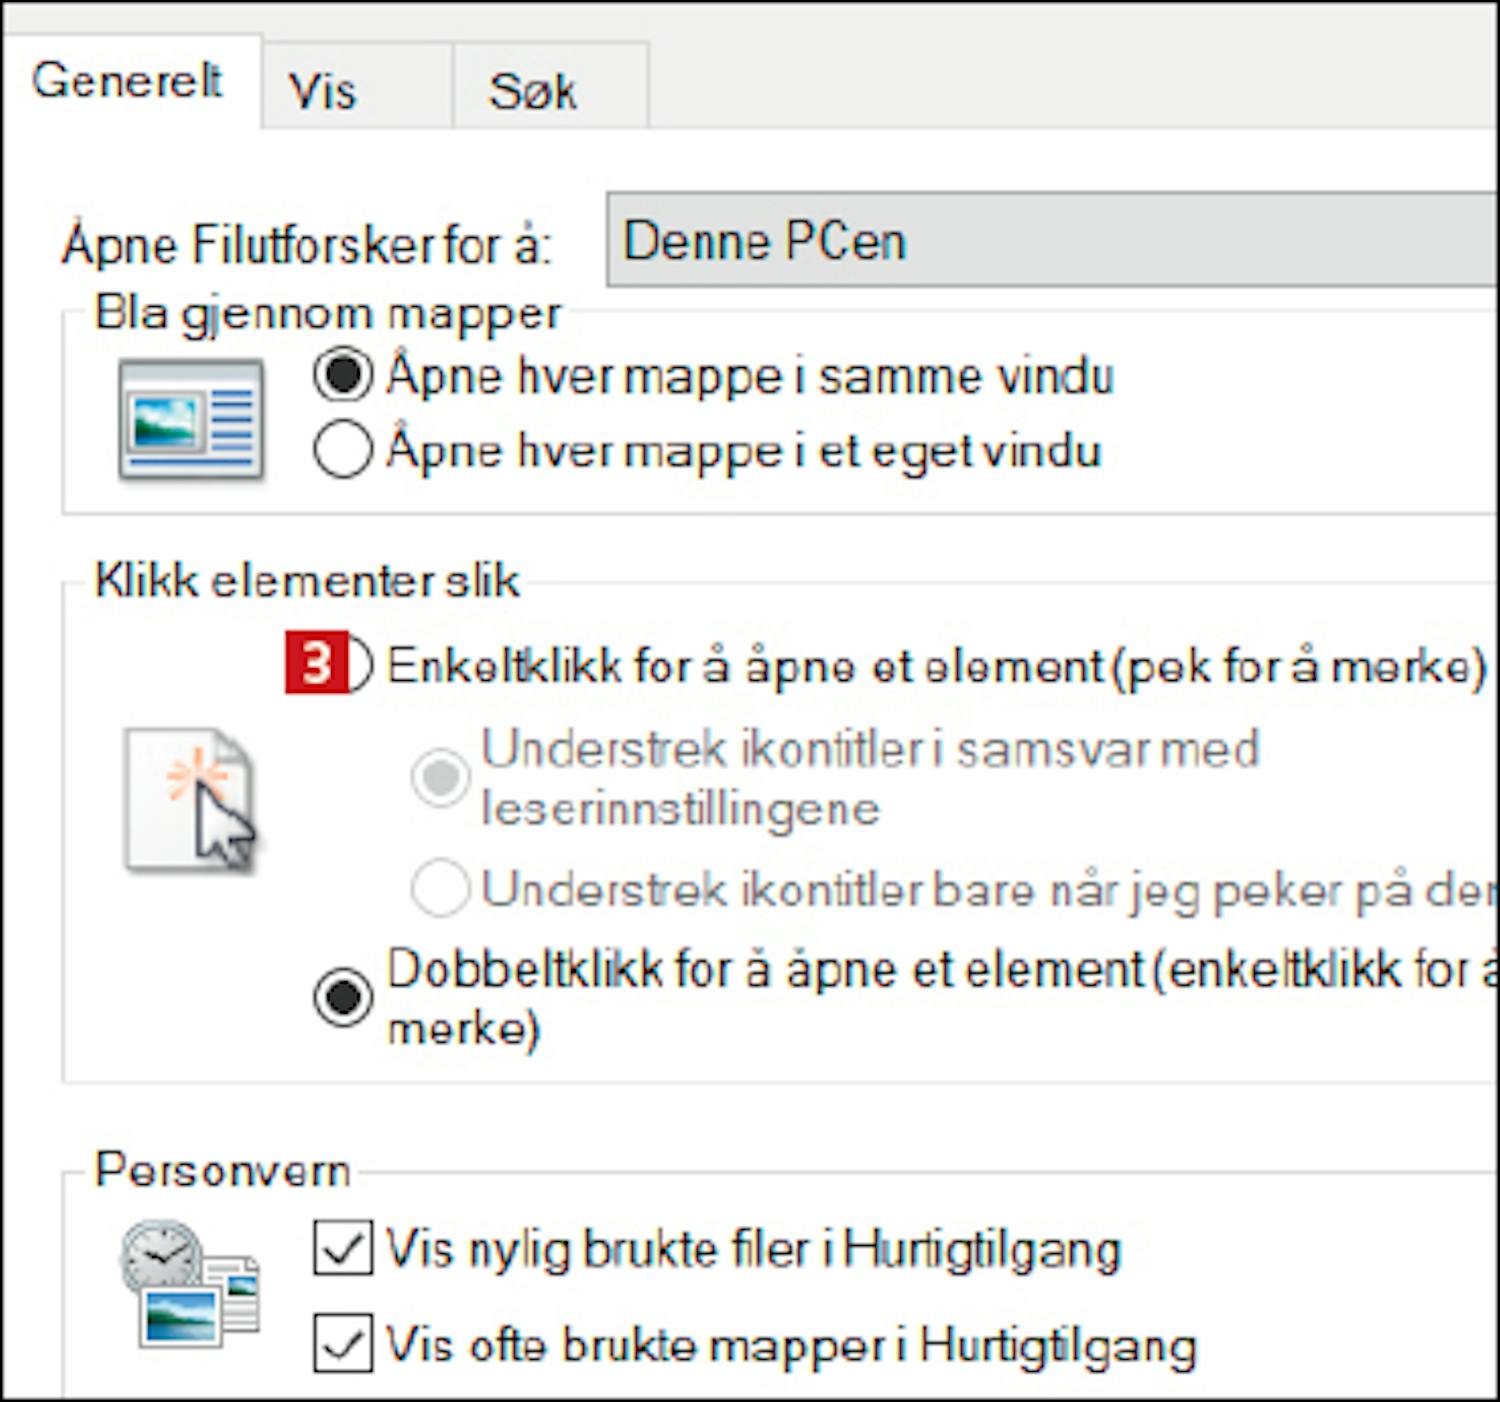This screenshot has width=1500, height=1402.
Task: Select 'Understrek ikontitler bare når jeg peker'
Action: pos(440,888)
